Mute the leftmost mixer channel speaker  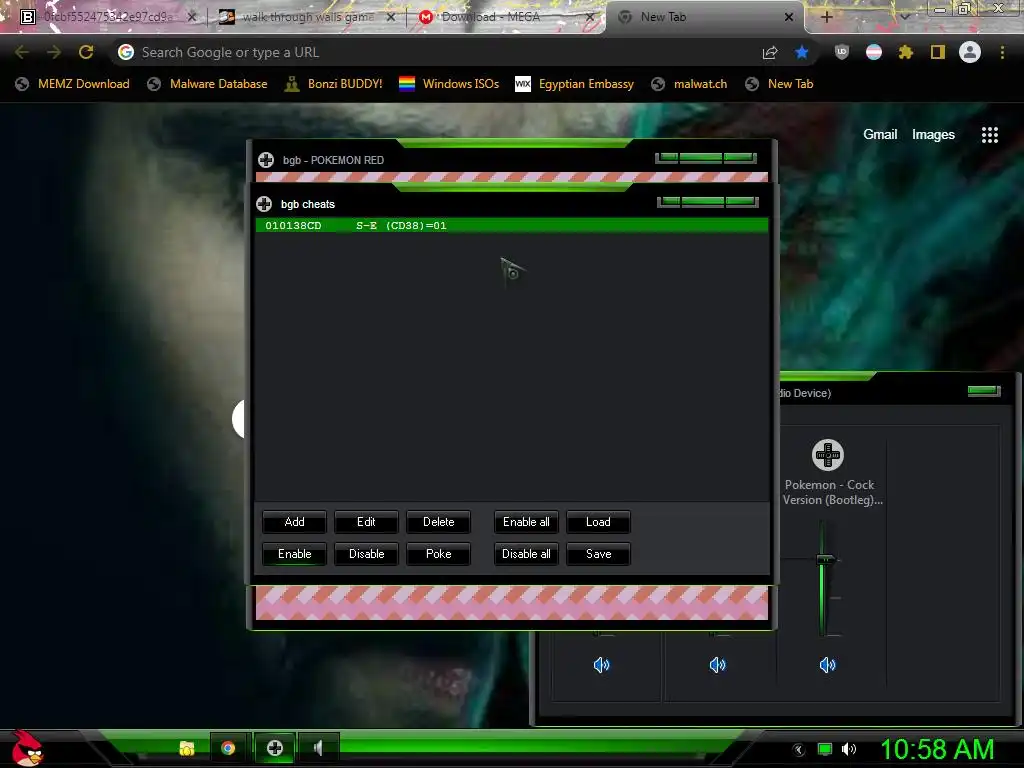click(x=601, y=665)
